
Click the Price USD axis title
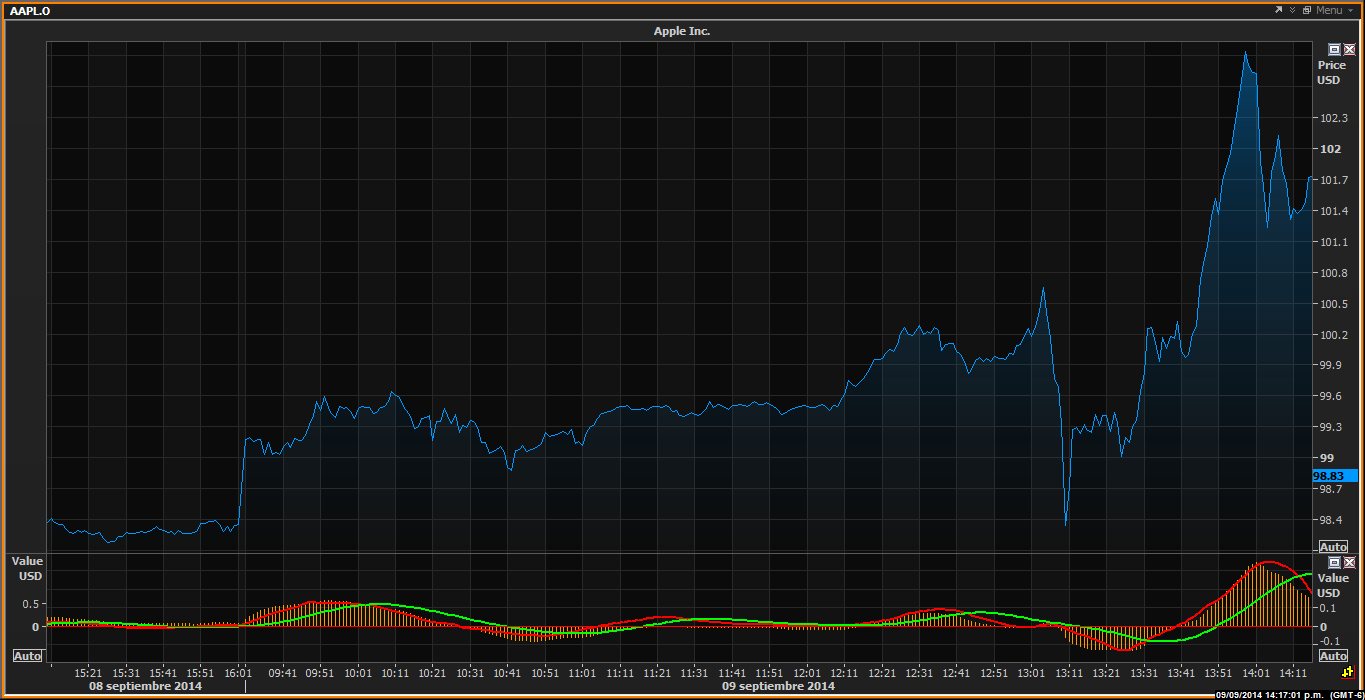click(1331, 72)
